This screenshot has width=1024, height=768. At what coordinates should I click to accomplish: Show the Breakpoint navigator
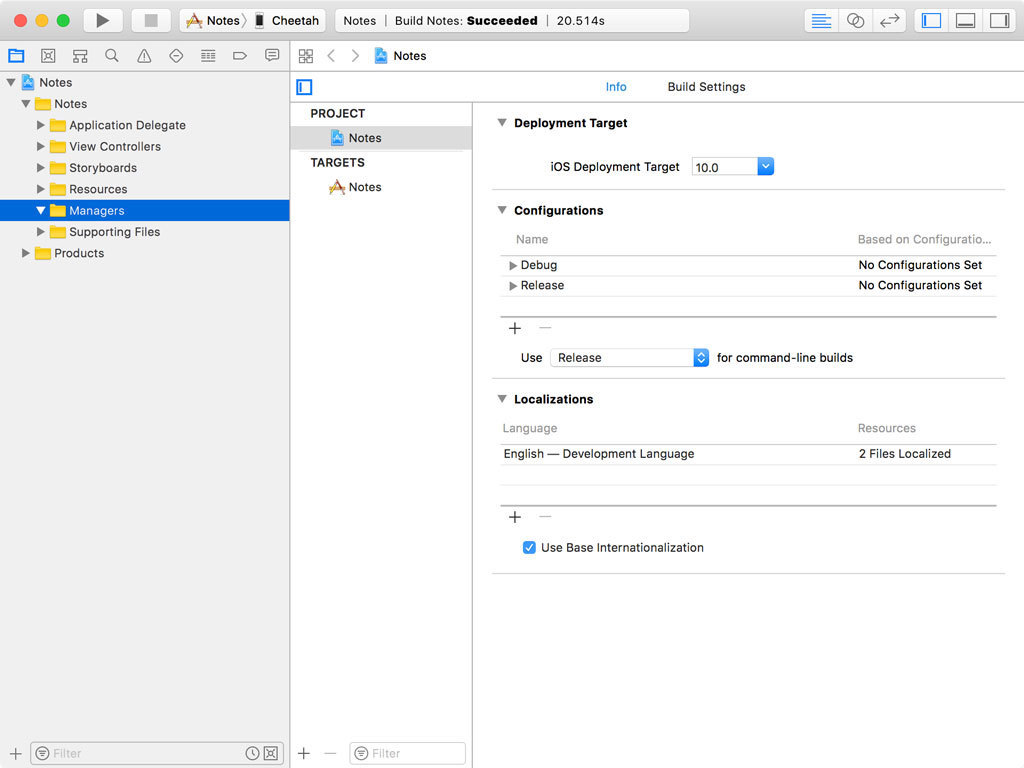coord(240,56)
